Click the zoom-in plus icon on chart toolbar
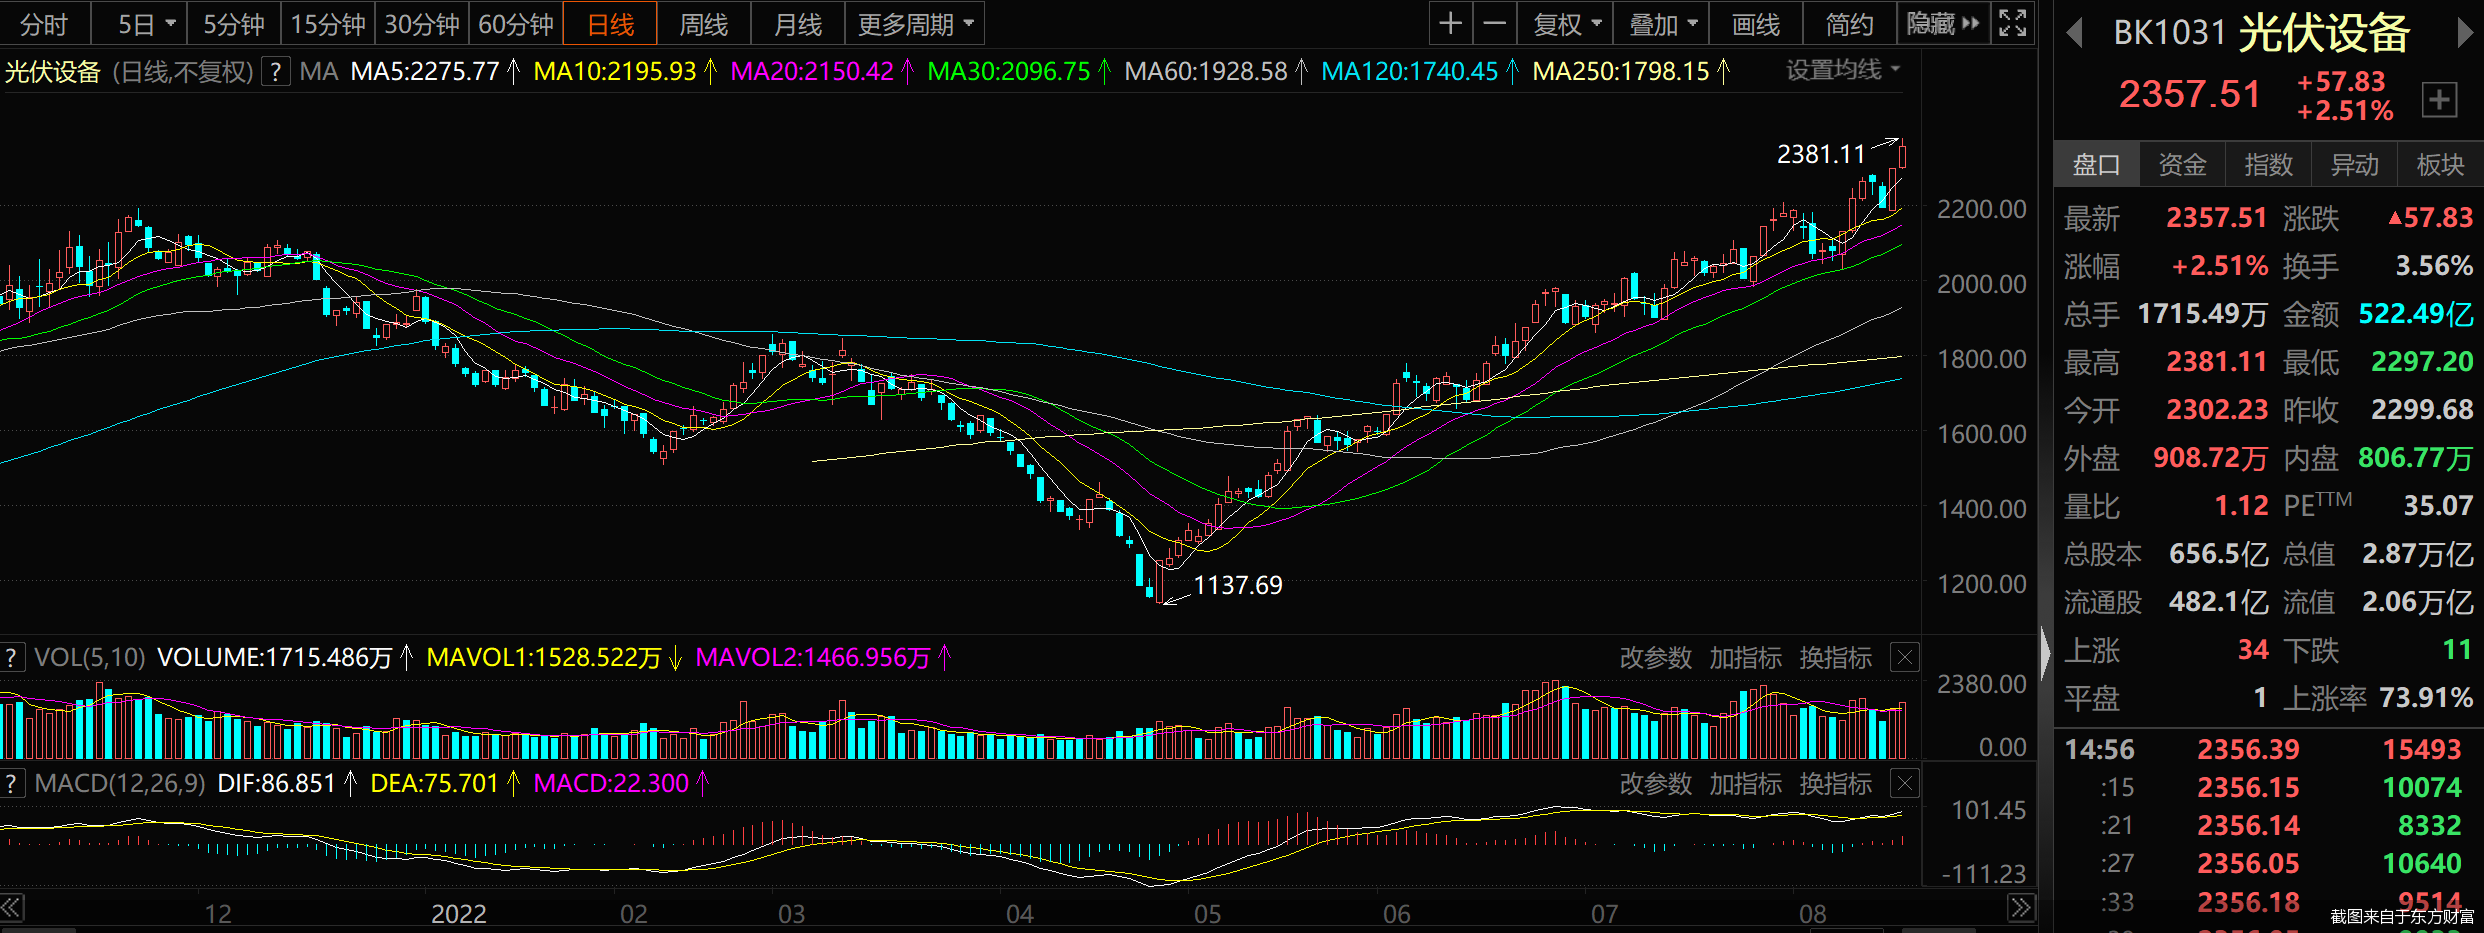 tap(1450, 24)
